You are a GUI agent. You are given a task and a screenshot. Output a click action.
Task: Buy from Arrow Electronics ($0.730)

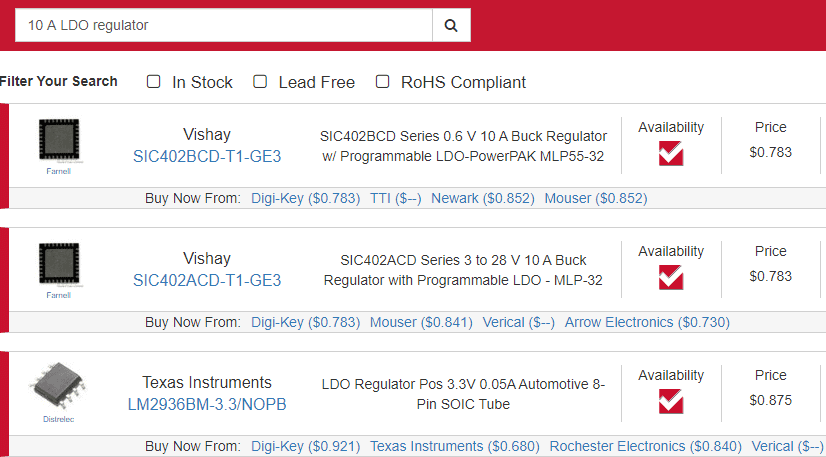[x=647, y=322]
